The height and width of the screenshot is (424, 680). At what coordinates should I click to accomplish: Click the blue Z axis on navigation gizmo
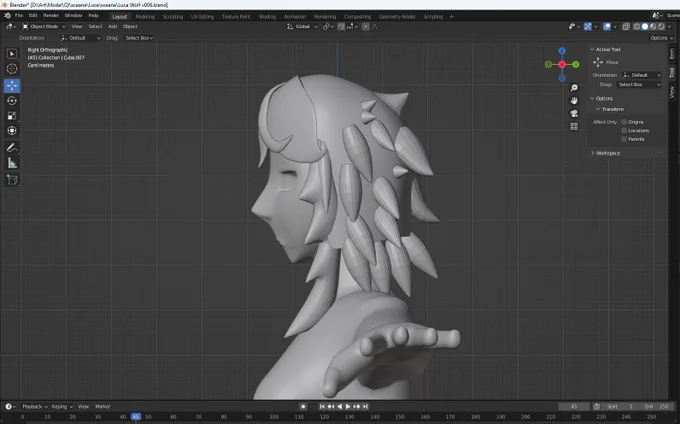562,51
